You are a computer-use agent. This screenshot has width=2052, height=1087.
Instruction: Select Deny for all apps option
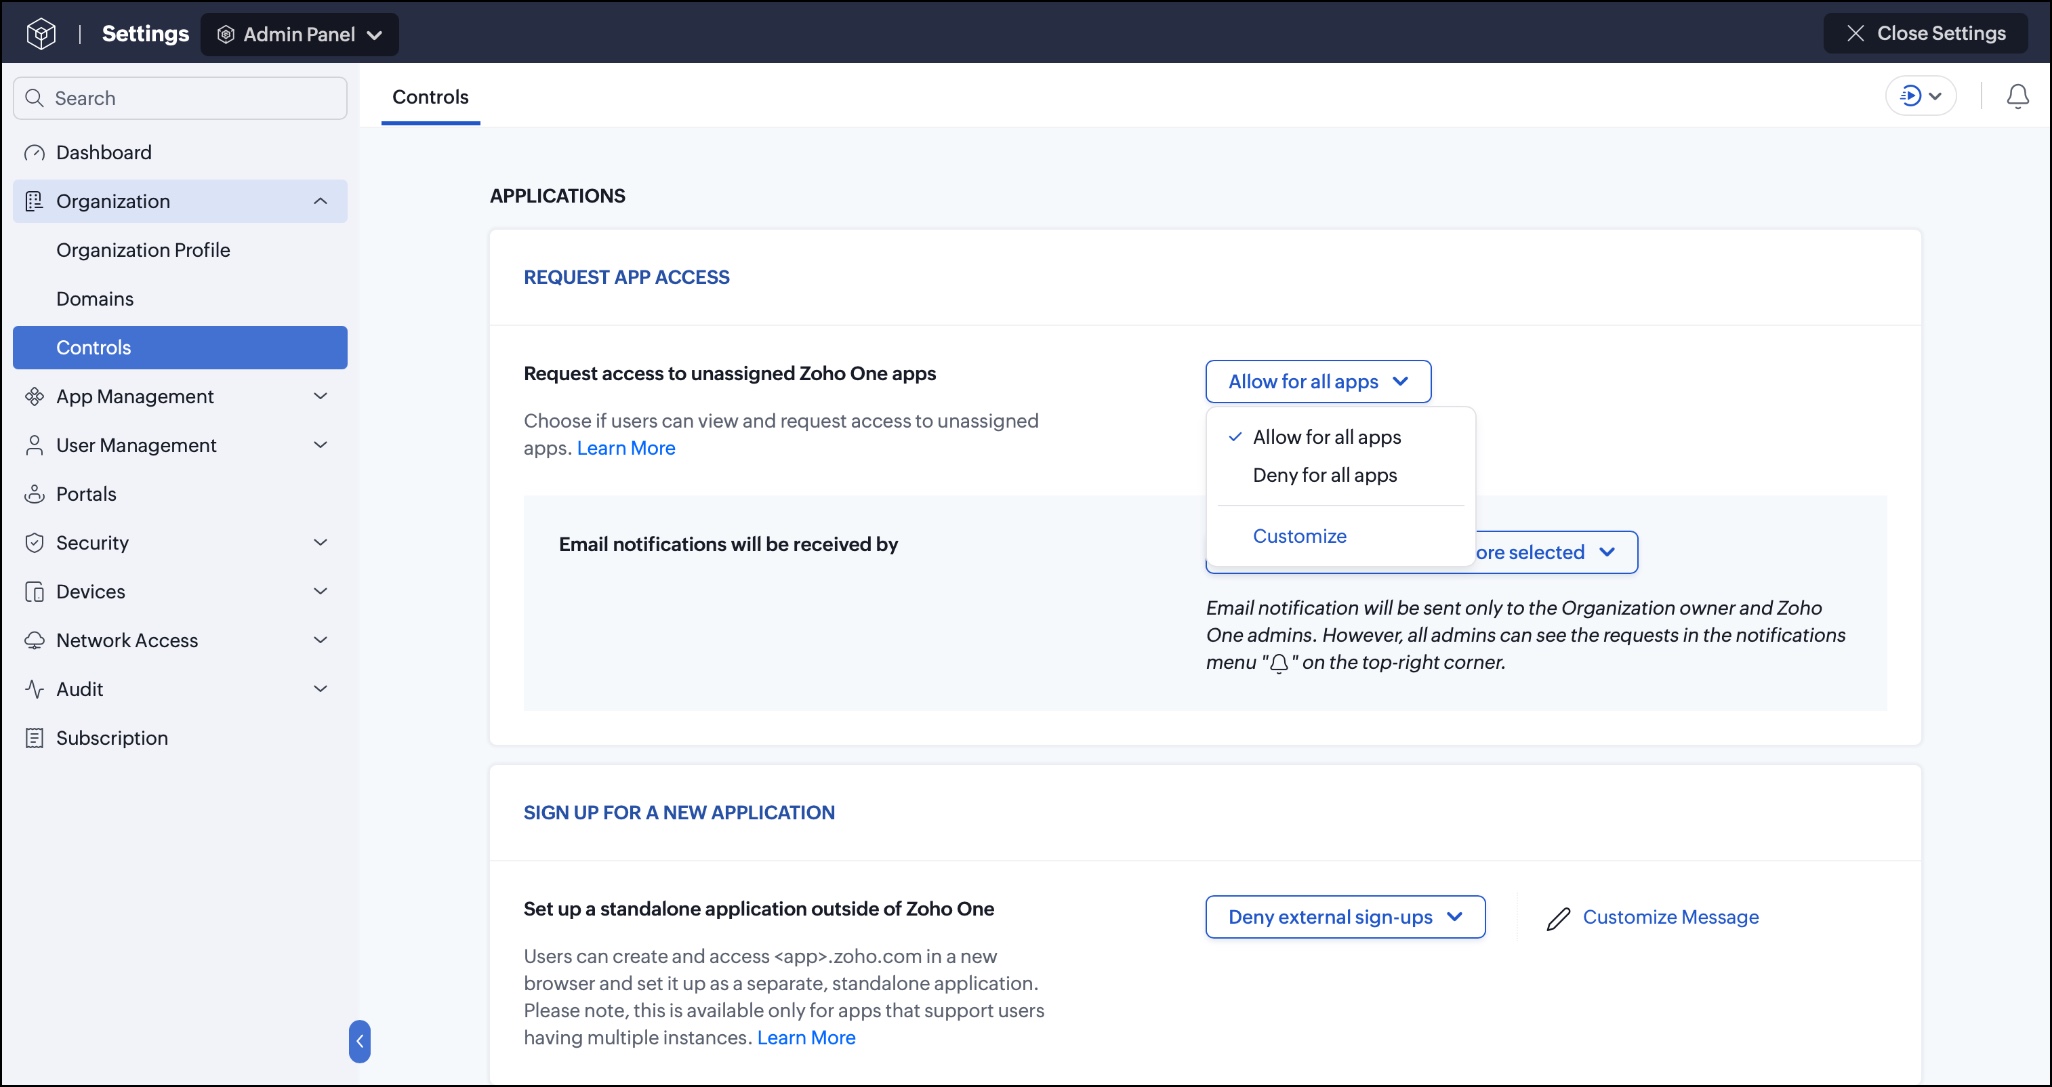pyautogui.click(x=1325, y=475)
